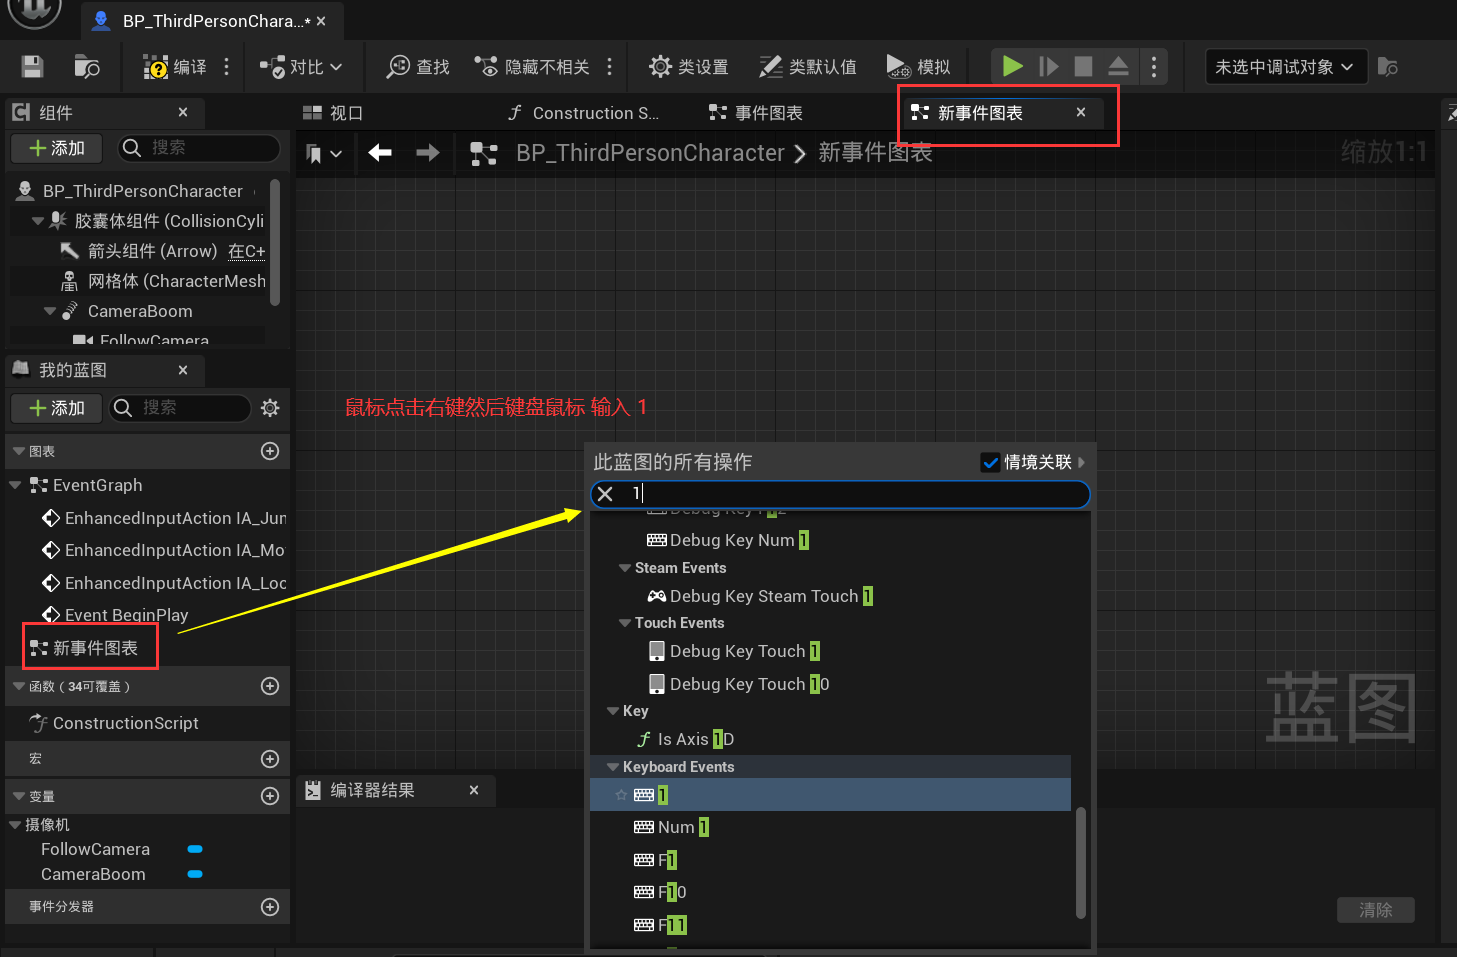Open 类设置 class settings
This screenshot has height=957, width=1457.
pos(688,67)
